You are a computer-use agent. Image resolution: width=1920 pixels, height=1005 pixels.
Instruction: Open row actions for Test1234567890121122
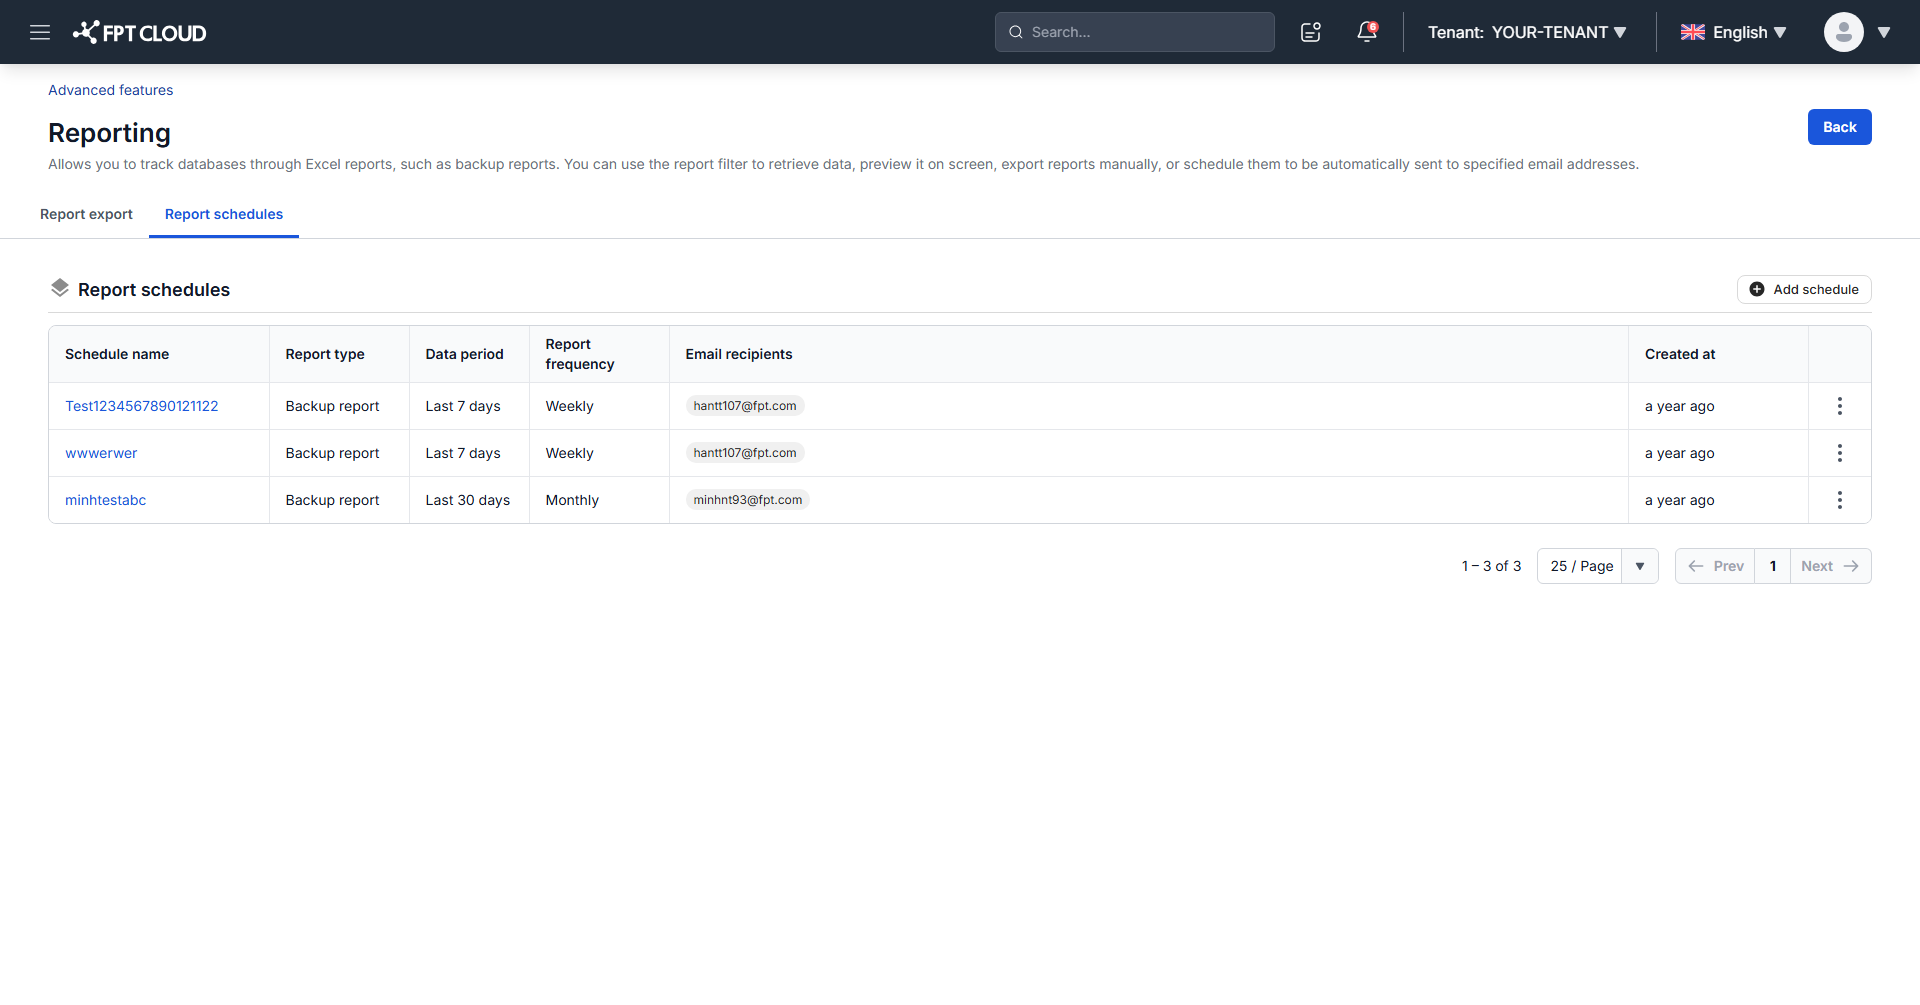[x=1839, y=406]
